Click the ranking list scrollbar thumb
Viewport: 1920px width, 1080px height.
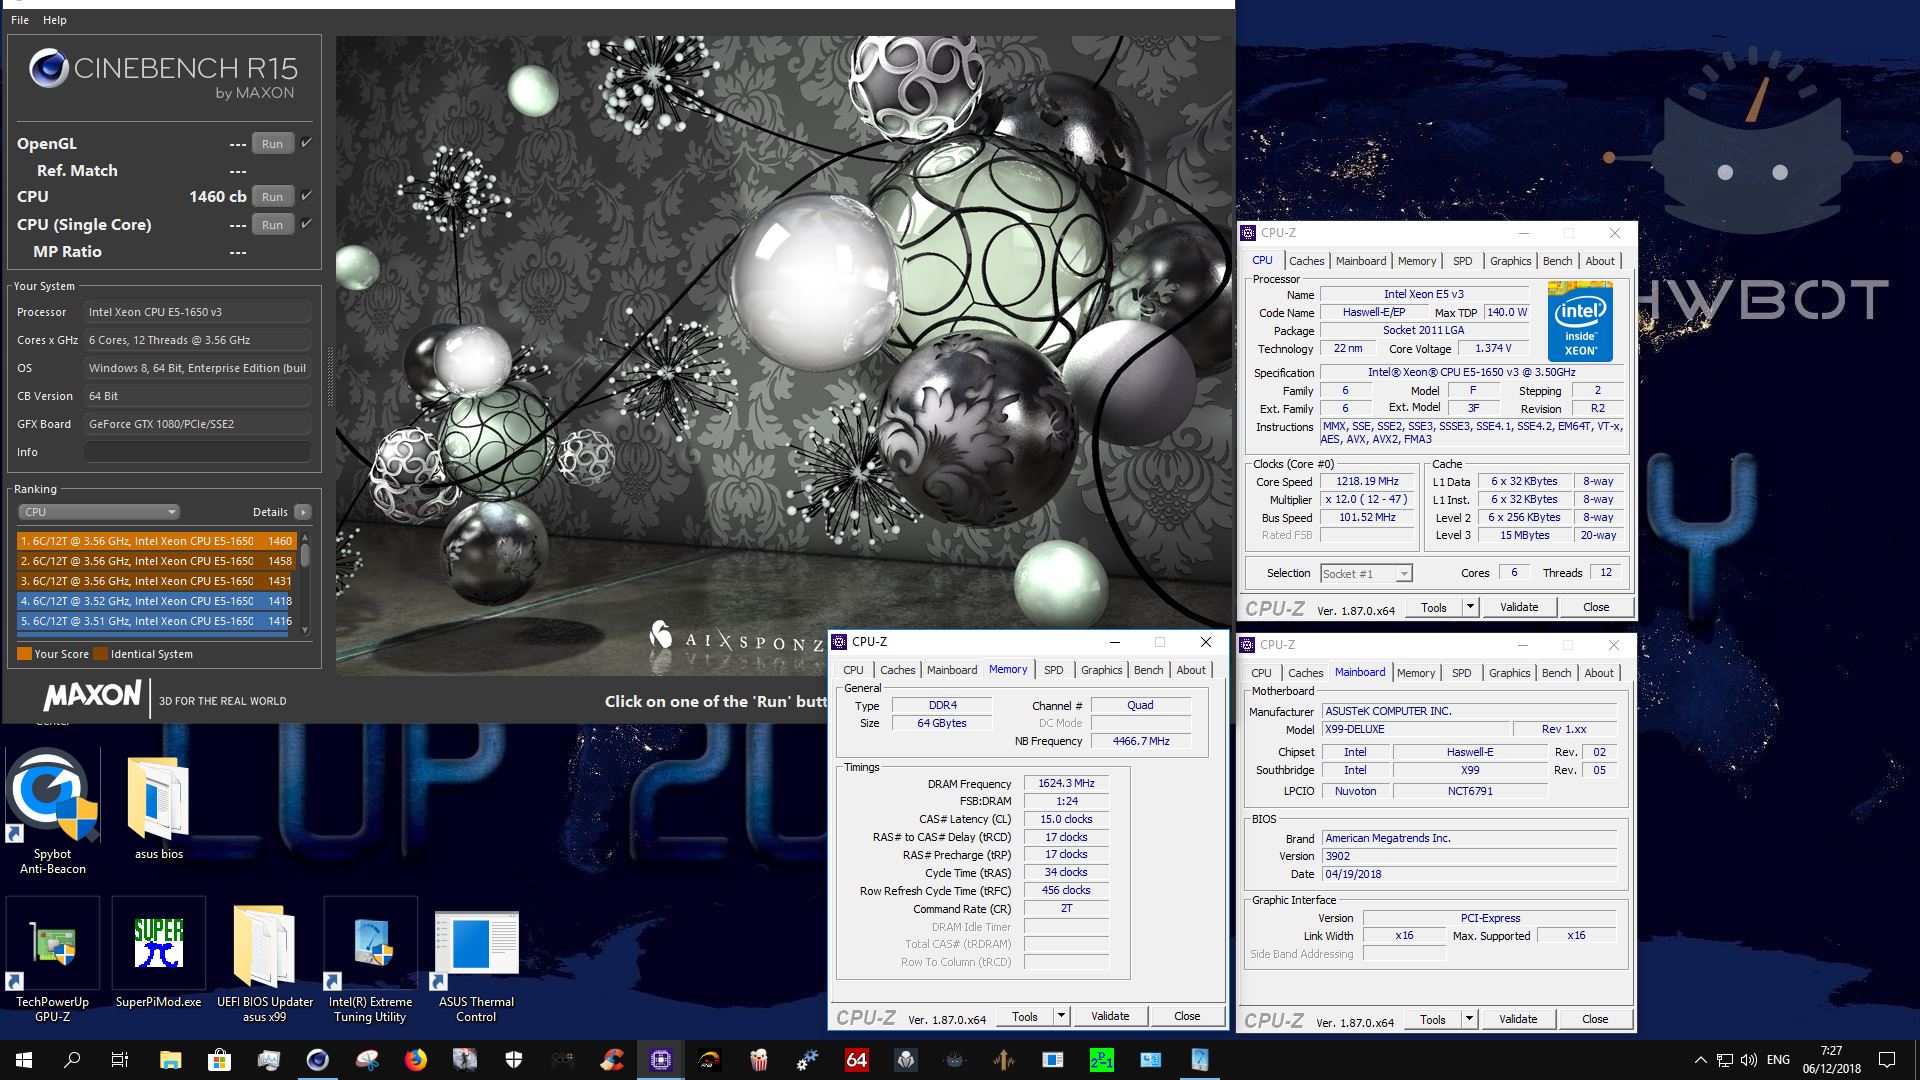tap(305, 555)
